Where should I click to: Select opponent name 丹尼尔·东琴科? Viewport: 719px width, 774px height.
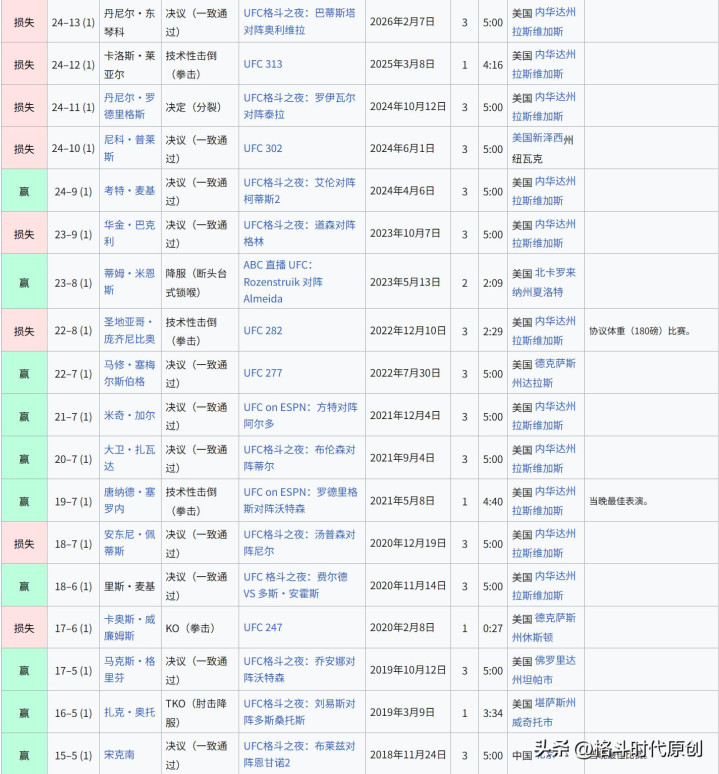(129, 22)
